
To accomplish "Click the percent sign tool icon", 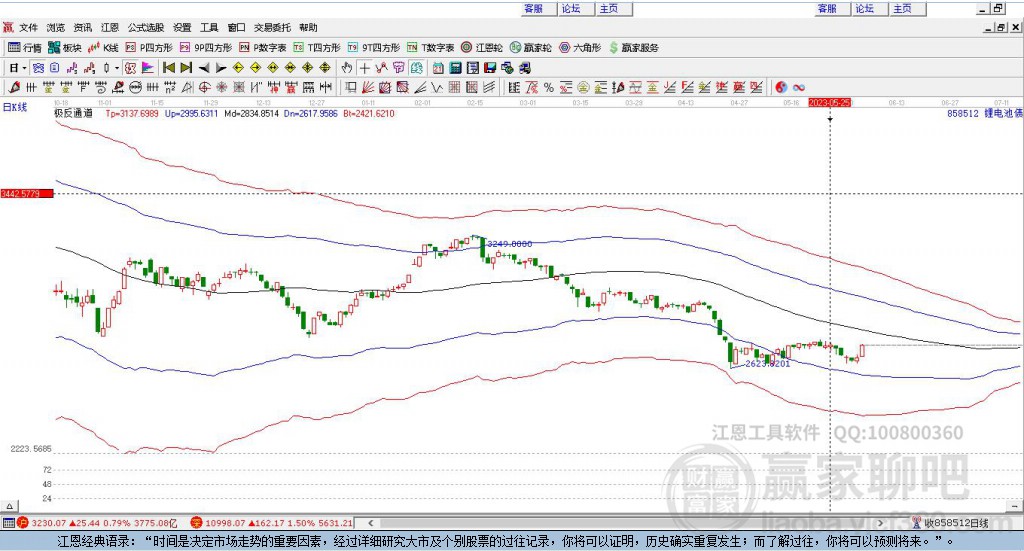I will tap(549, 87).
